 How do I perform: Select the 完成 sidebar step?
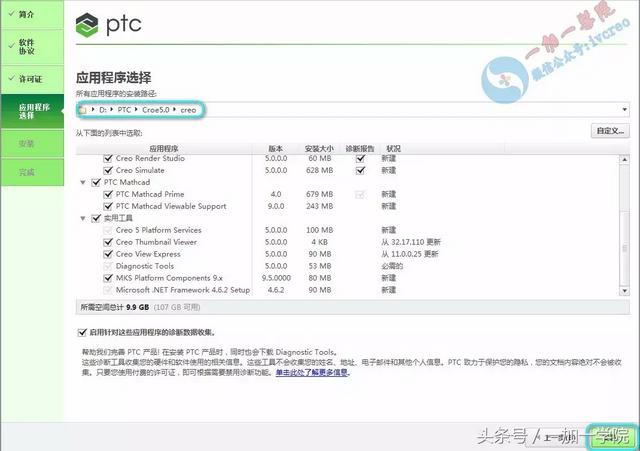click(32, 172)
